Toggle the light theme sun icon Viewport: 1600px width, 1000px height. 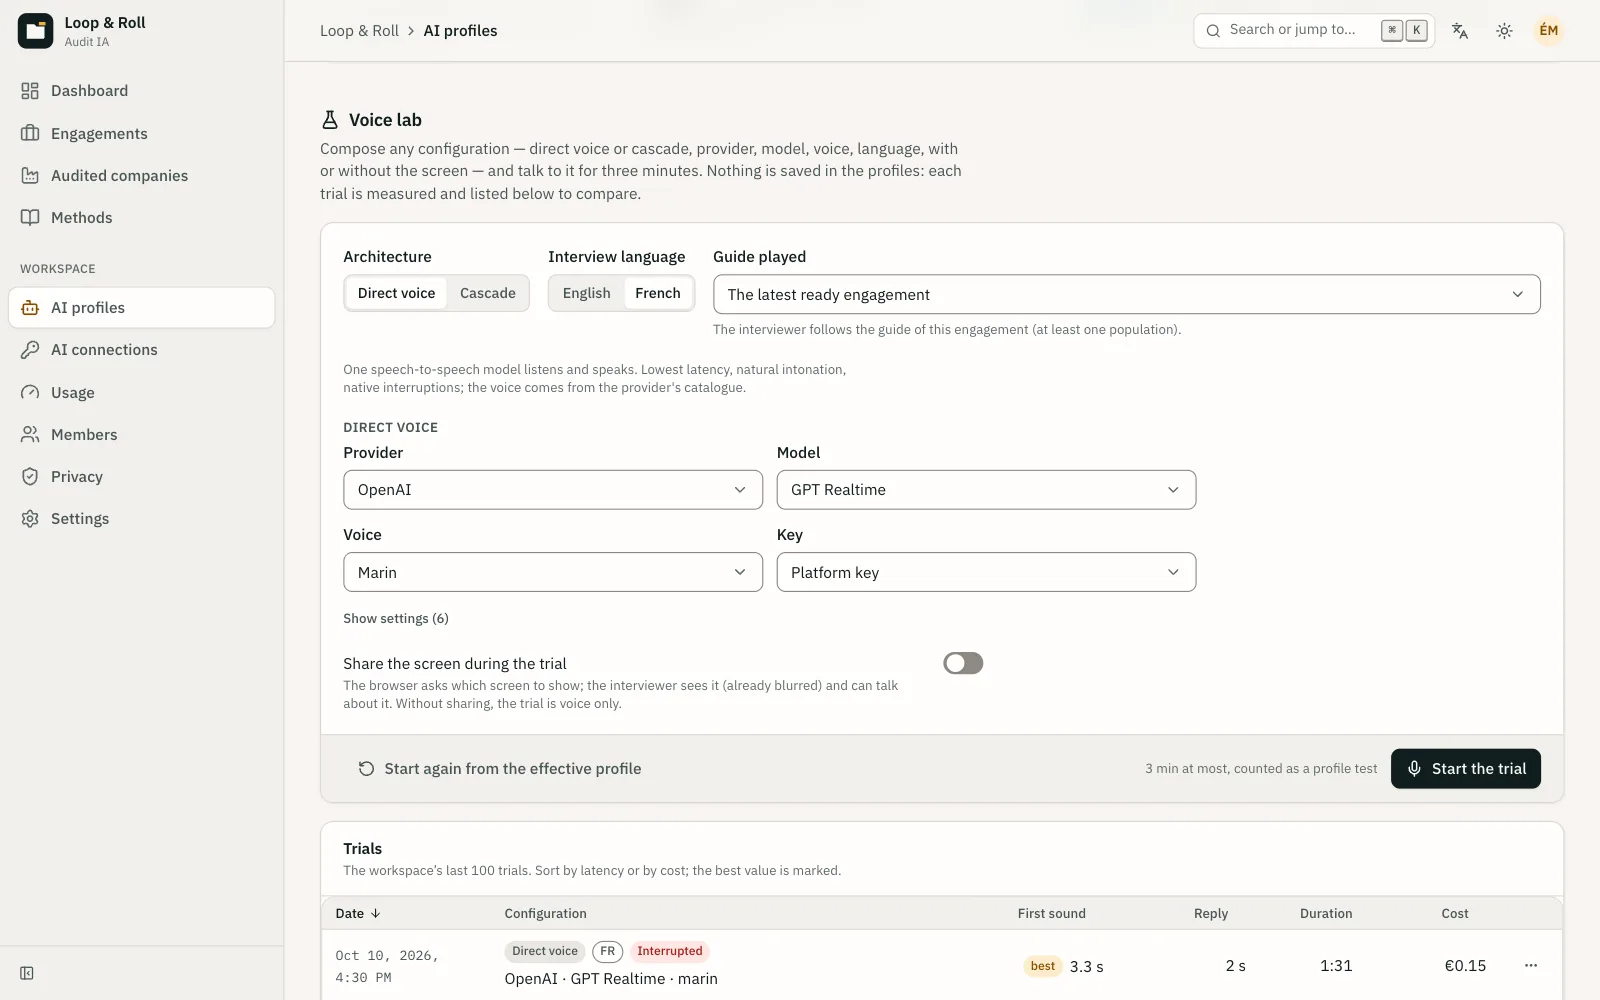click(1504, 31)
